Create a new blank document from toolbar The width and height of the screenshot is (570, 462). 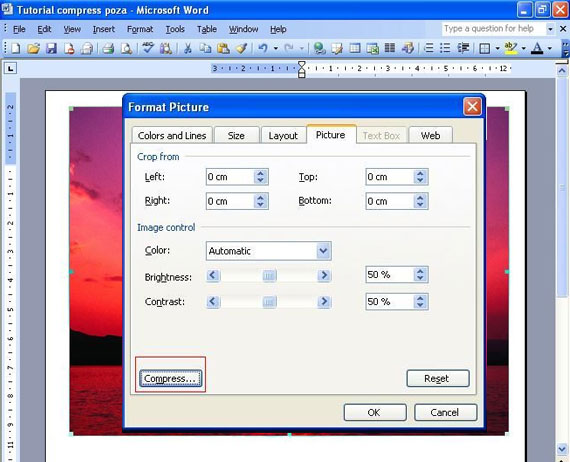coord(16,48)
